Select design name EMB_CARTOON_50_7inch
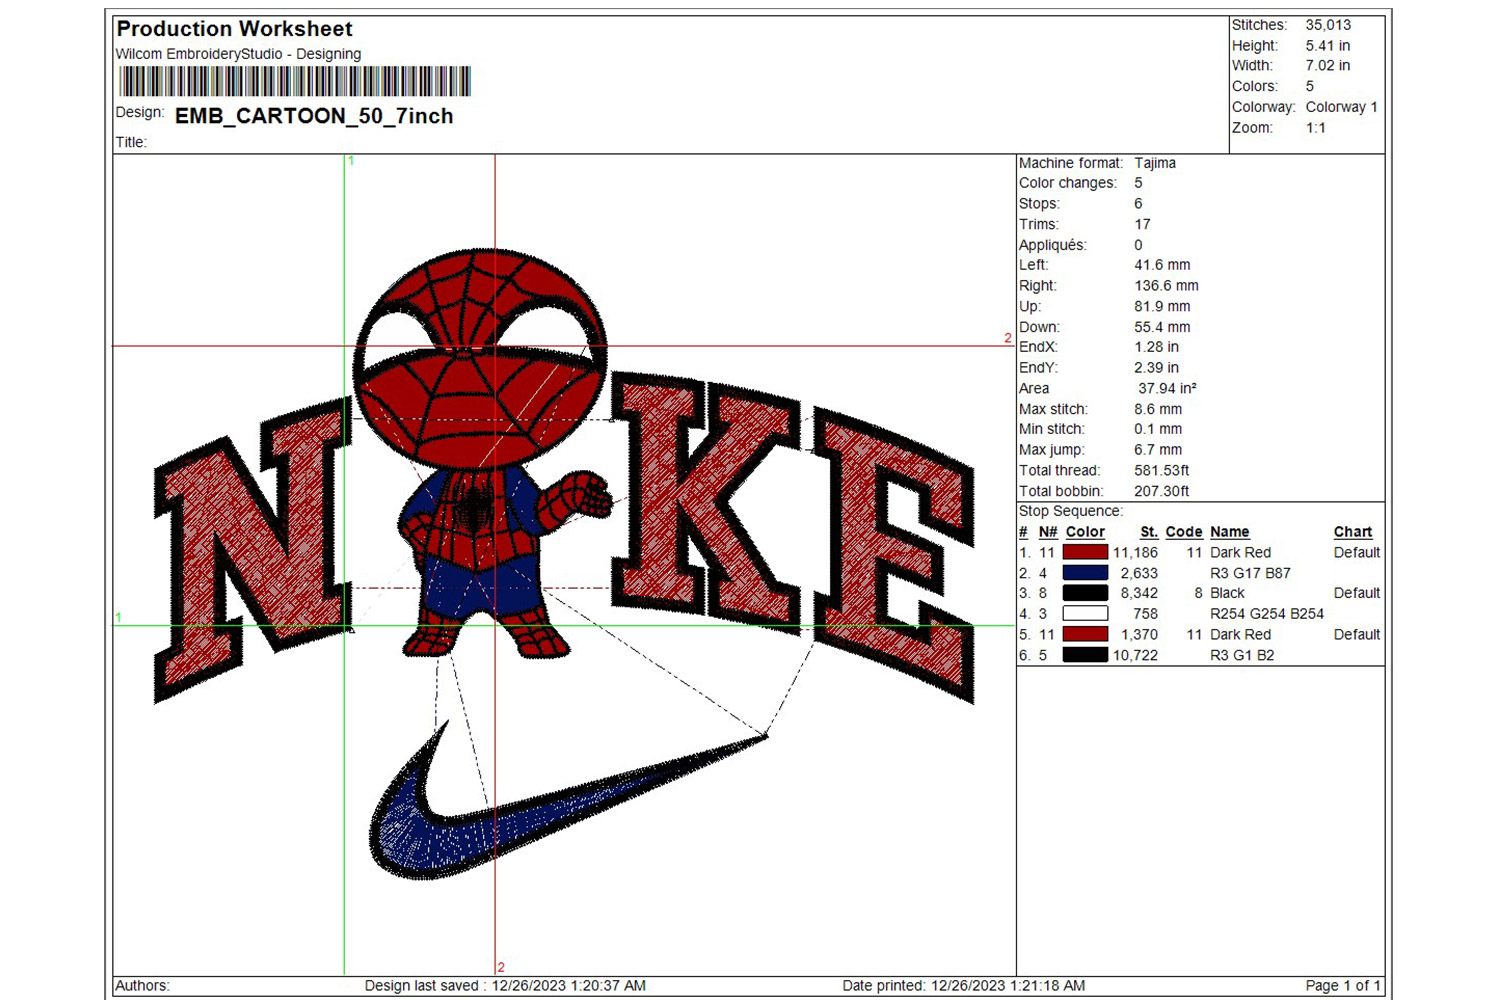Image resolution: width=1502 pixels, height=1000 pixels. [x=314, y=116]
